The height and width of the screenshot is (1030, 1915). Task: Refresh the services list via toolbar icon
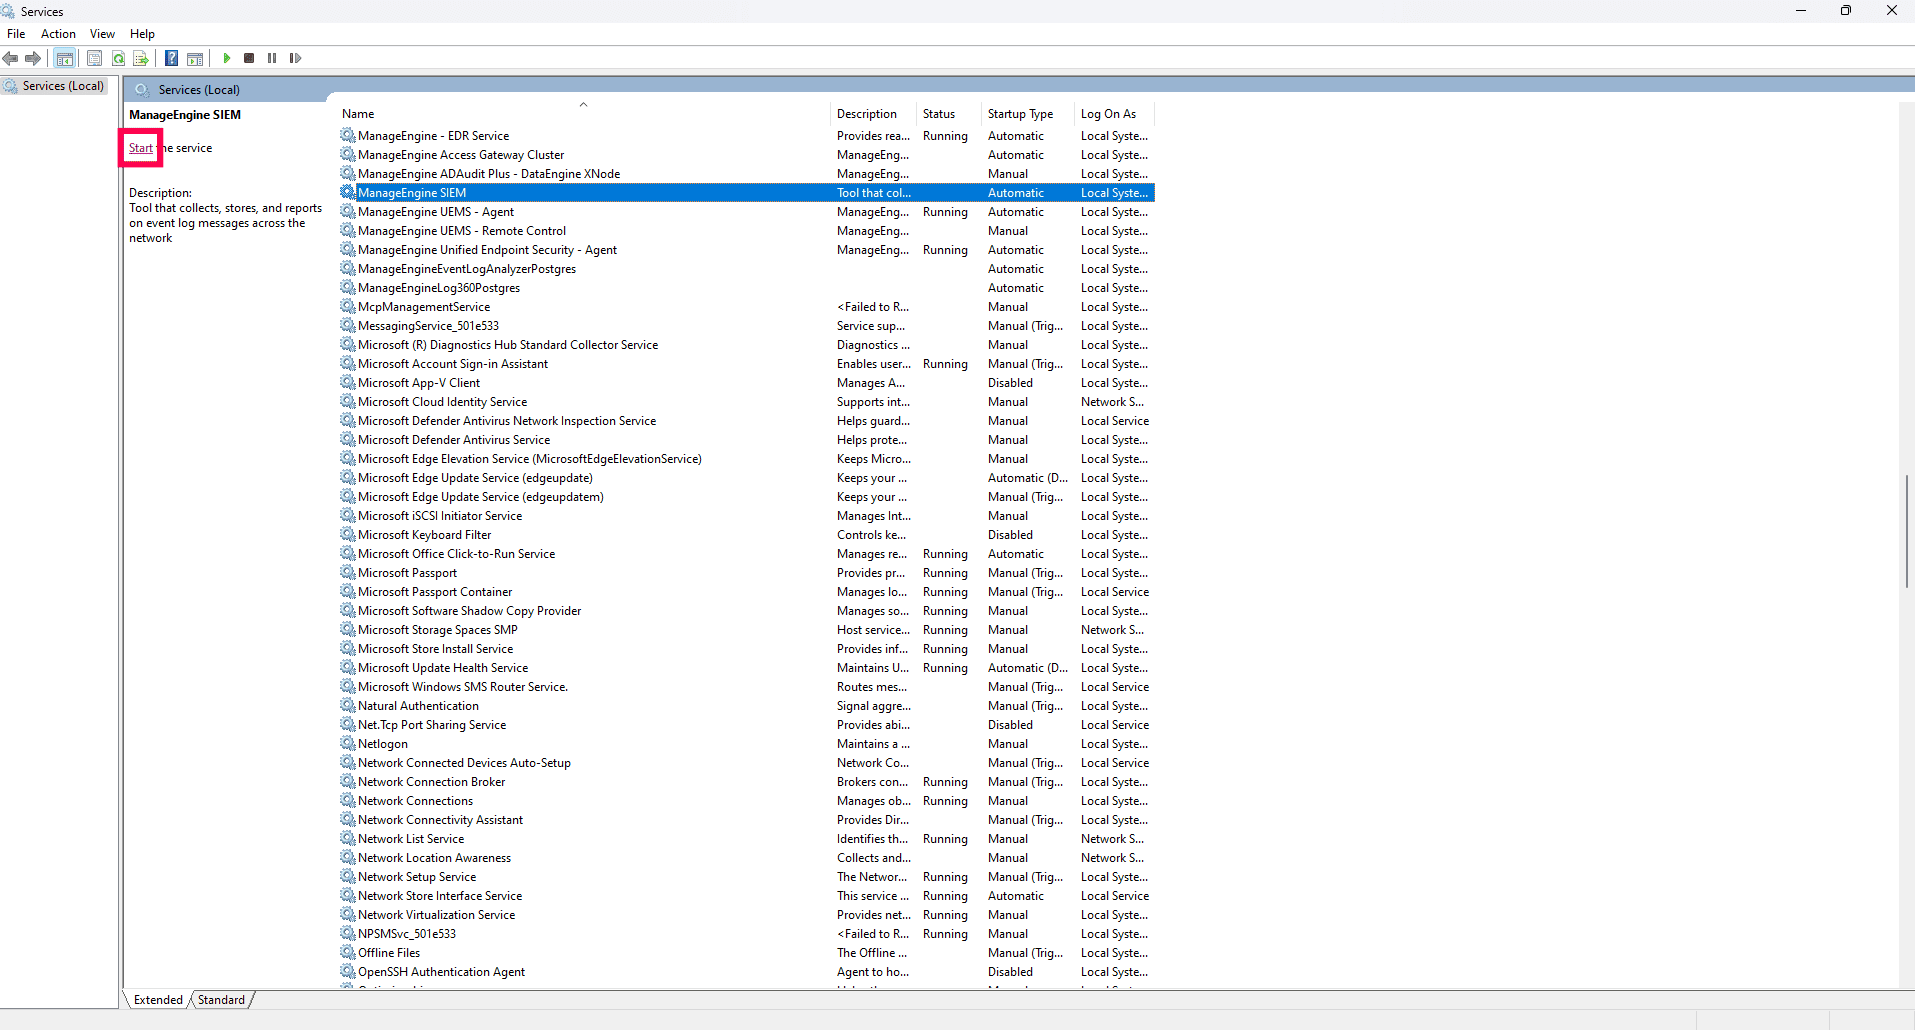pyautogui.click(x=119, y=58)
